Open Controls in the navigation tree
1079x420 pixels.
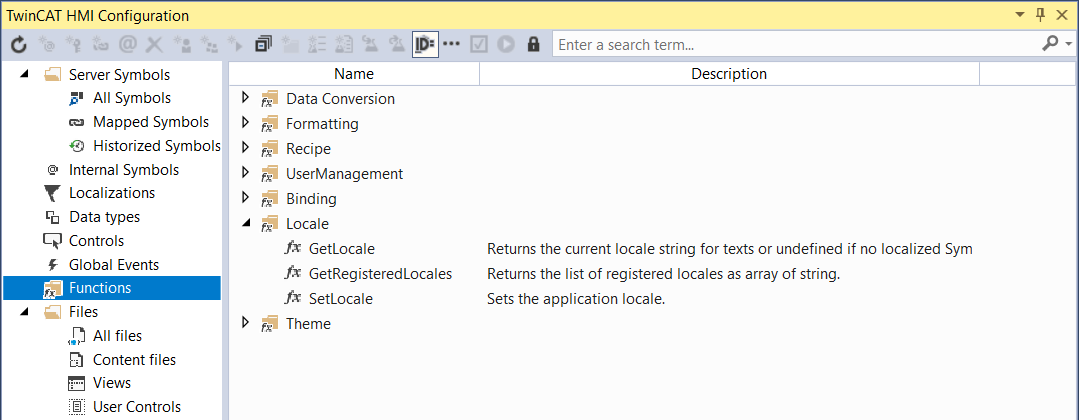click(x=96, y=241)
